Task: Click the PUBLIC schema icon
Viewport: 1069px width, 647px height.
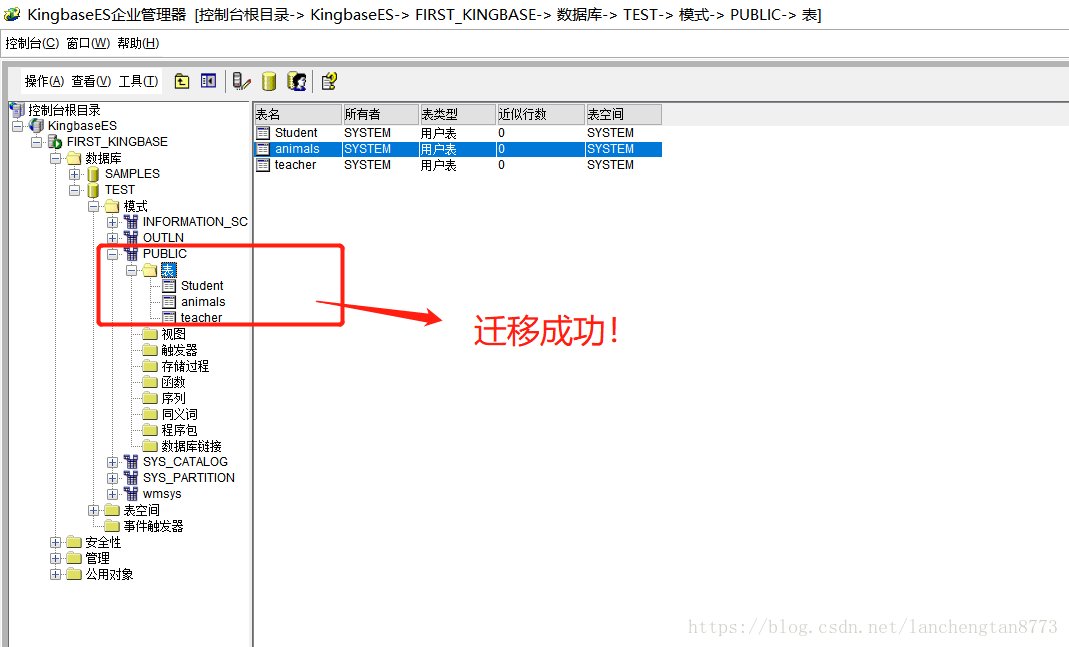Action: [x=131, y=254]
